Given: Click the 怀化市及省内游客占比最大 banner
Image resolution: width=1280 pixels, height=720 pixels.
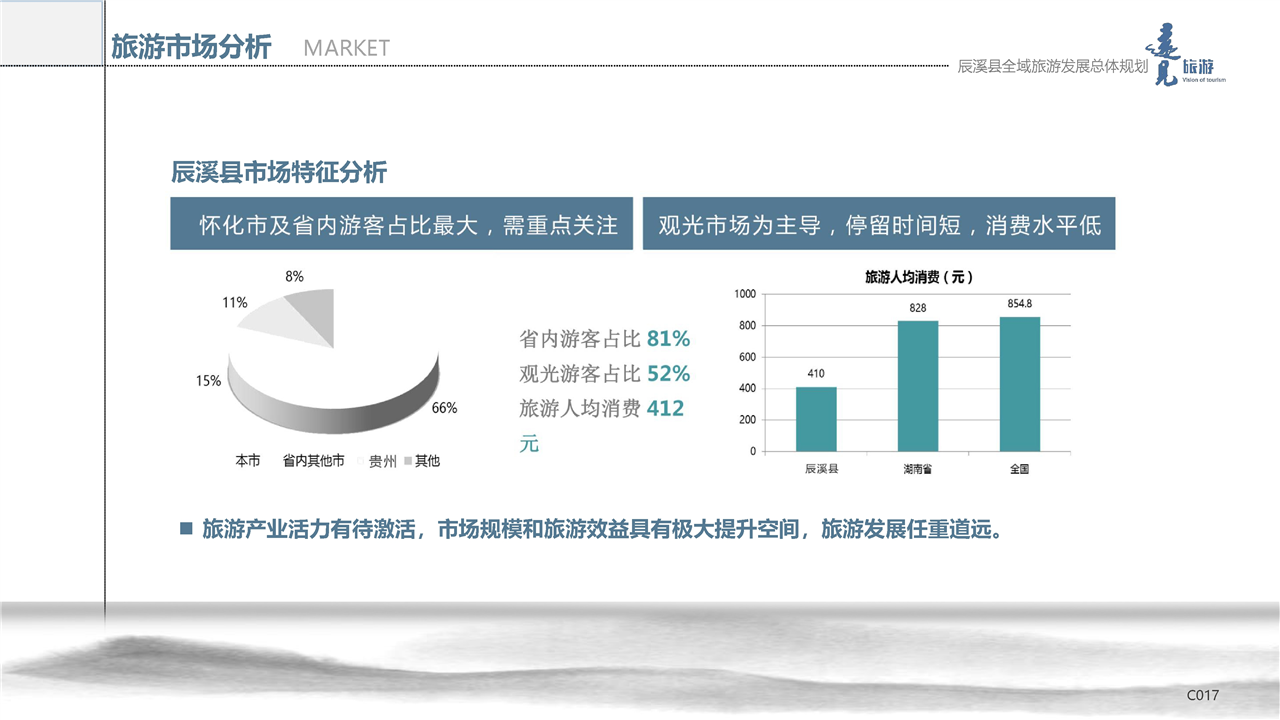Looking at the screenshot, I should pos(401,225).
